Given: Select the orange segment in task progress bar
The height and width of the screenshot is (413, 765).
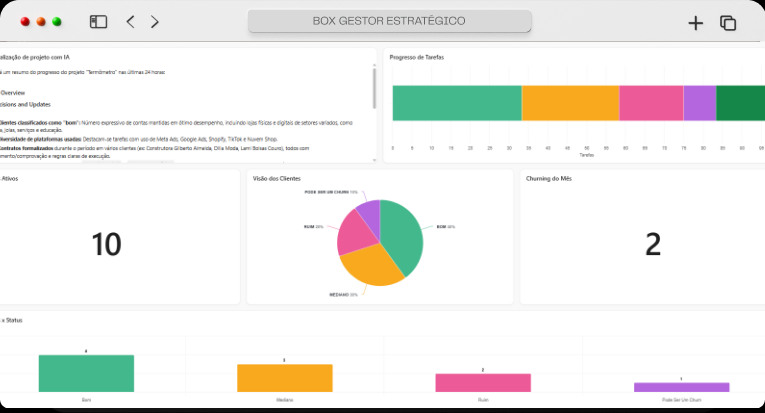Looking at the screenshot, I should pyautogui.click(x=570, y=103).
